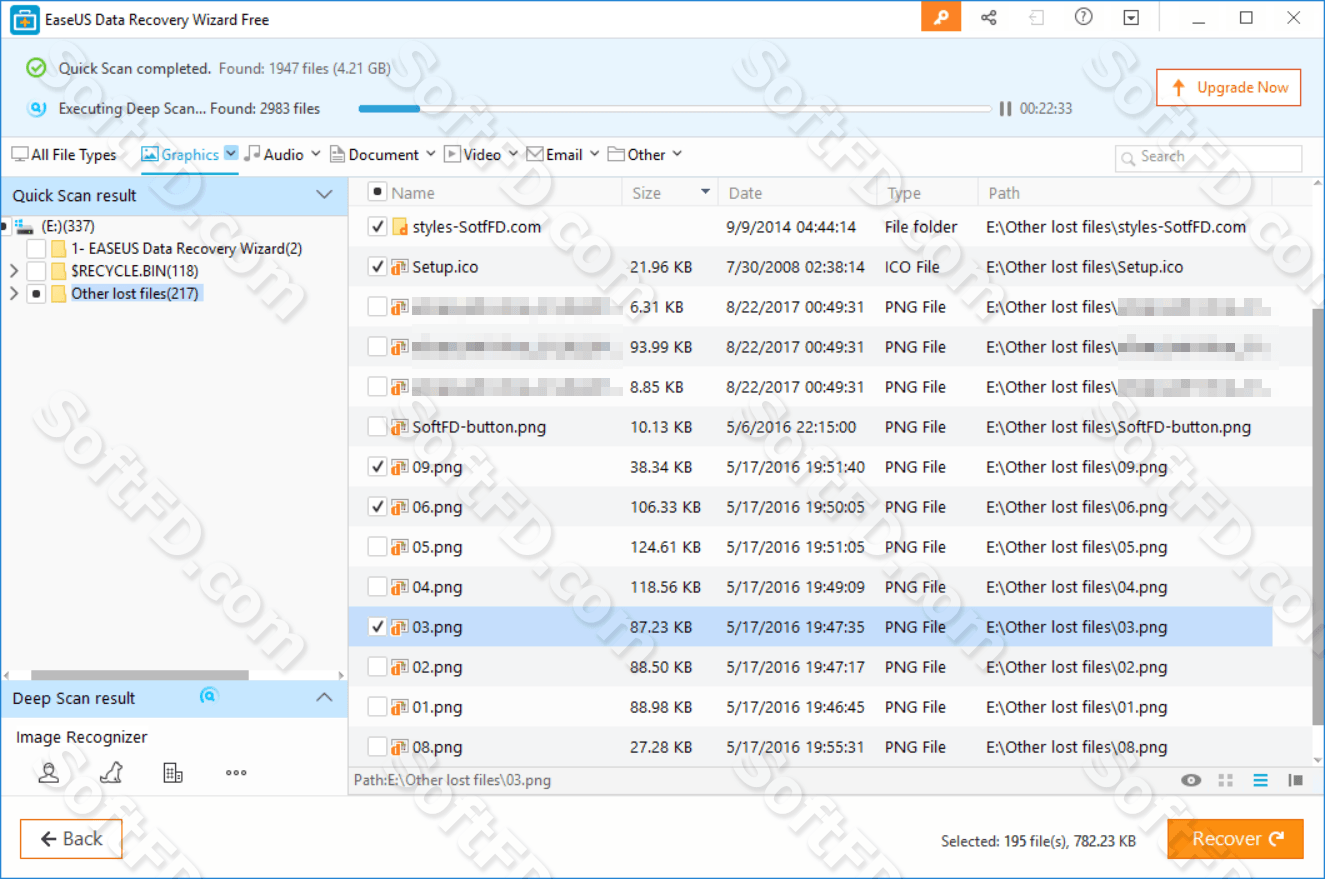Click the $RECYCLE.BIN folder icon
This screenshot has width=1325, height=879.
coord(59,271)
